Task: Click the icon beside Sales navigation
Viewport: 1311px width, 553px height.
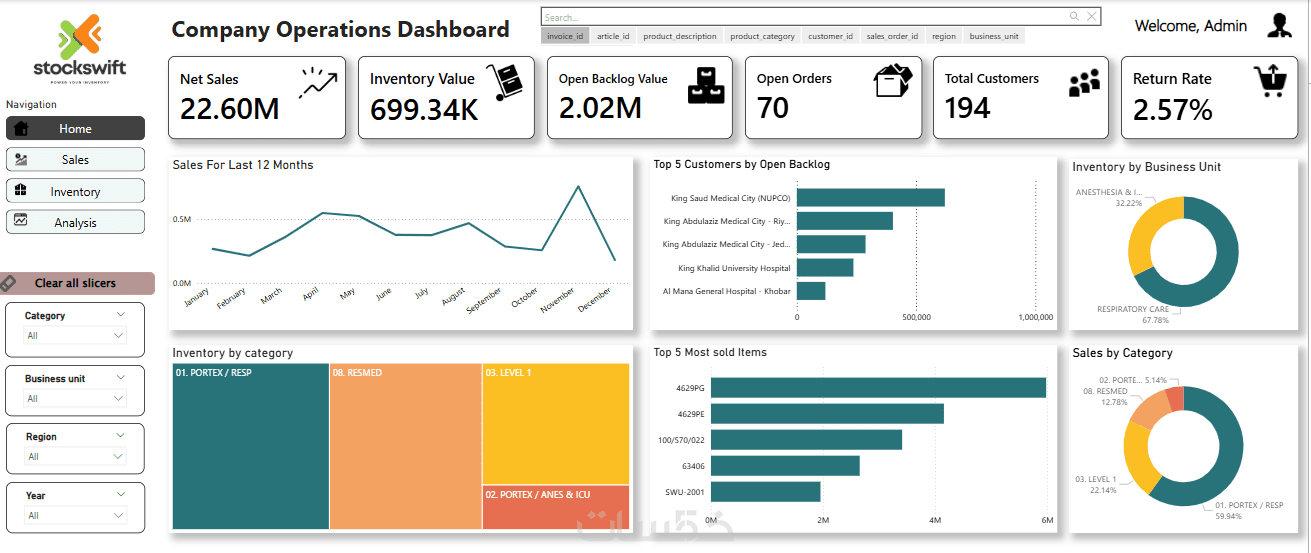Action: (x=21, y=160)
